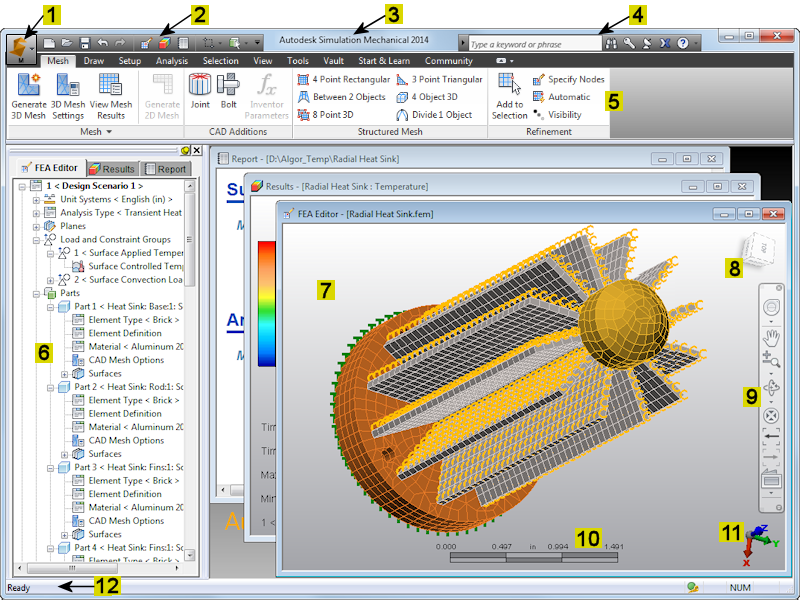This screenshot has height=600, width=800.
Task: Select the 8 Point 3D tool
Action: click(326, 115)
